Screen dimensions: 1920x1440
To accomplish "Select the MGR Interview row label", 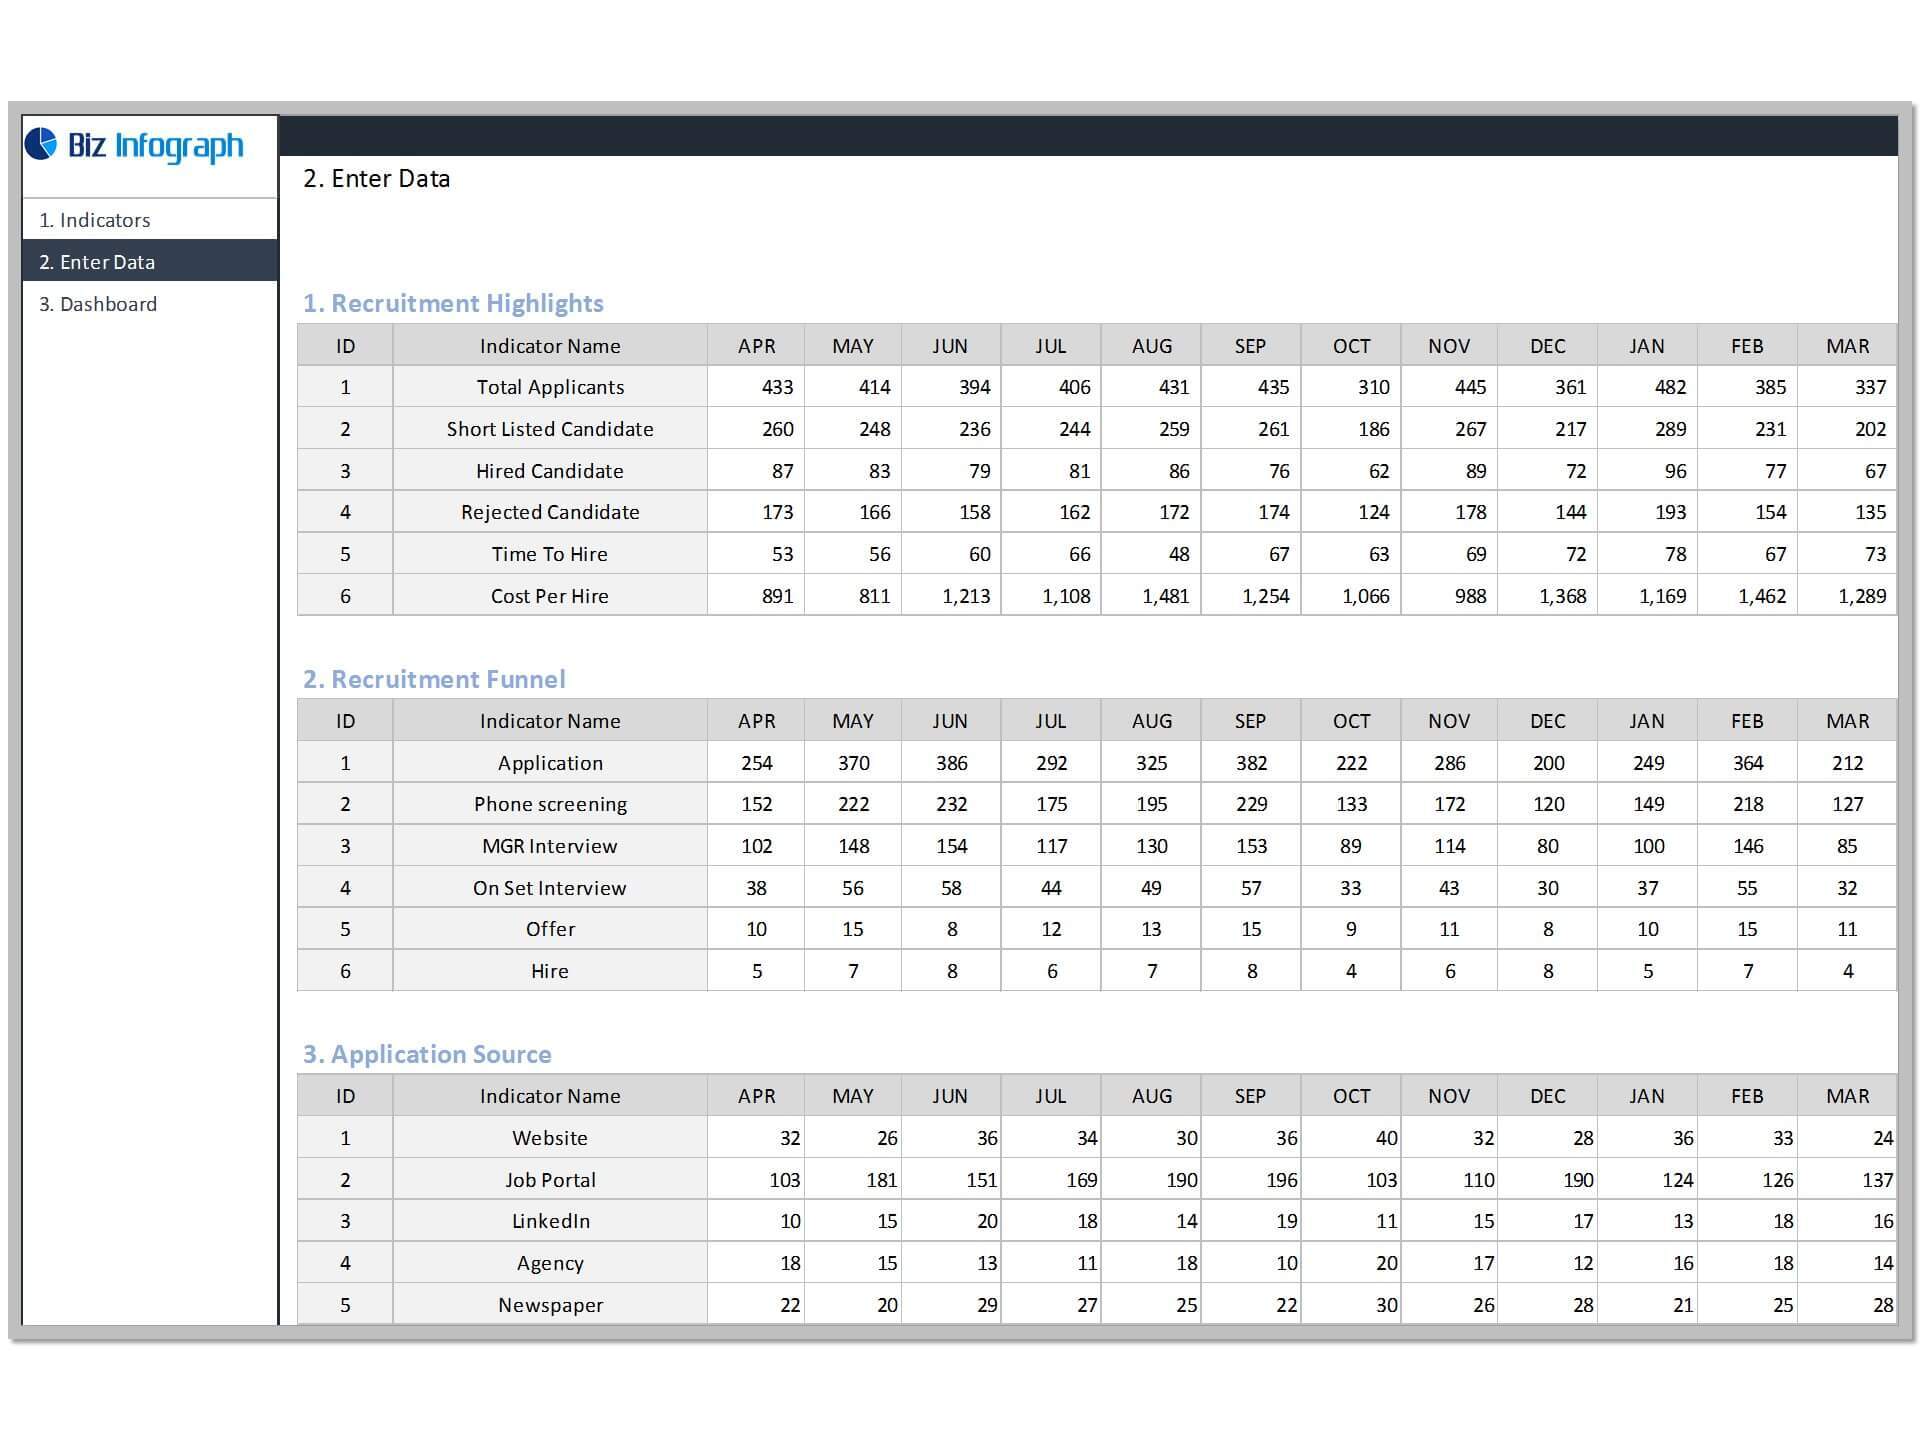I will tap(550, 846).
